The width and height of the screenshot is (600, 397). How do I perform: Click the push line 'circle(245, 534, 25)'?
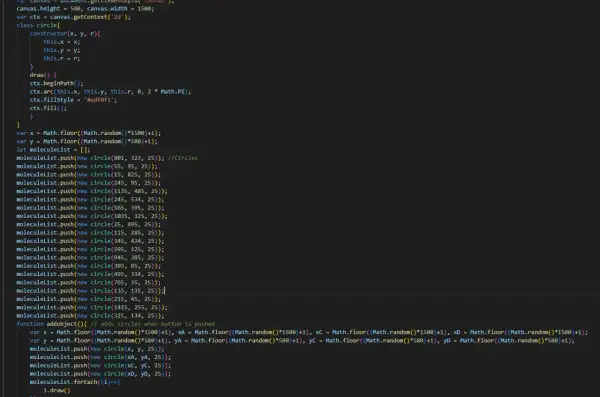click(x=90, y=199)
